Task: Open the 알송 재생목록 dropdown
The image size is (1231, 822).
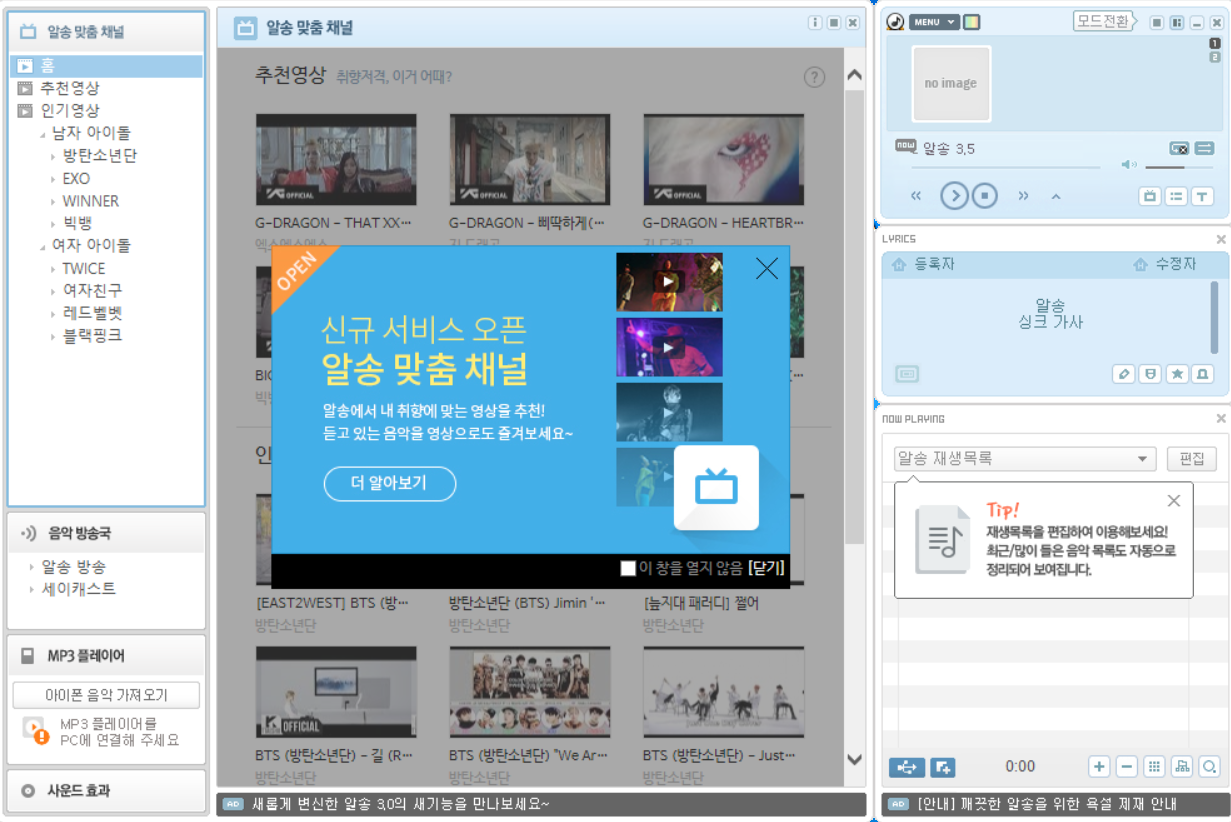Action: coord(1025,459)
